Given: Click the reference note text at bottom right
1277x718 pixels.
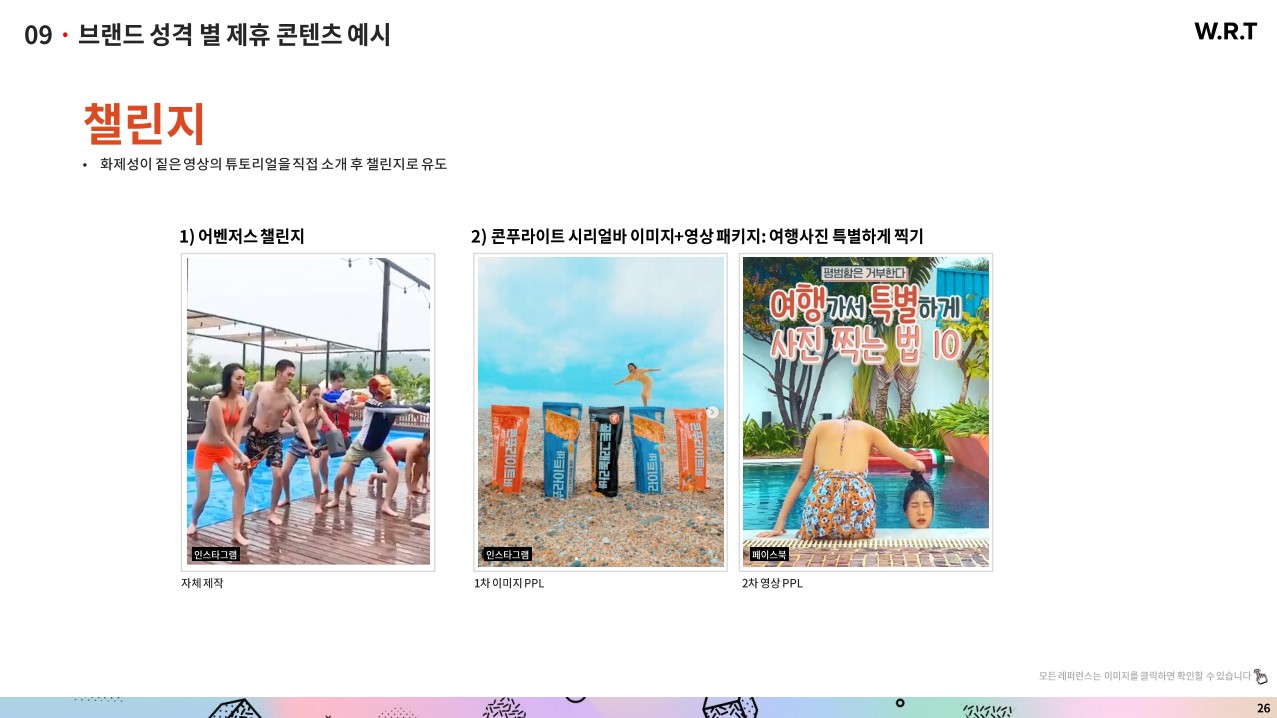Looking at the screenshot, I should coord(1144,676).
